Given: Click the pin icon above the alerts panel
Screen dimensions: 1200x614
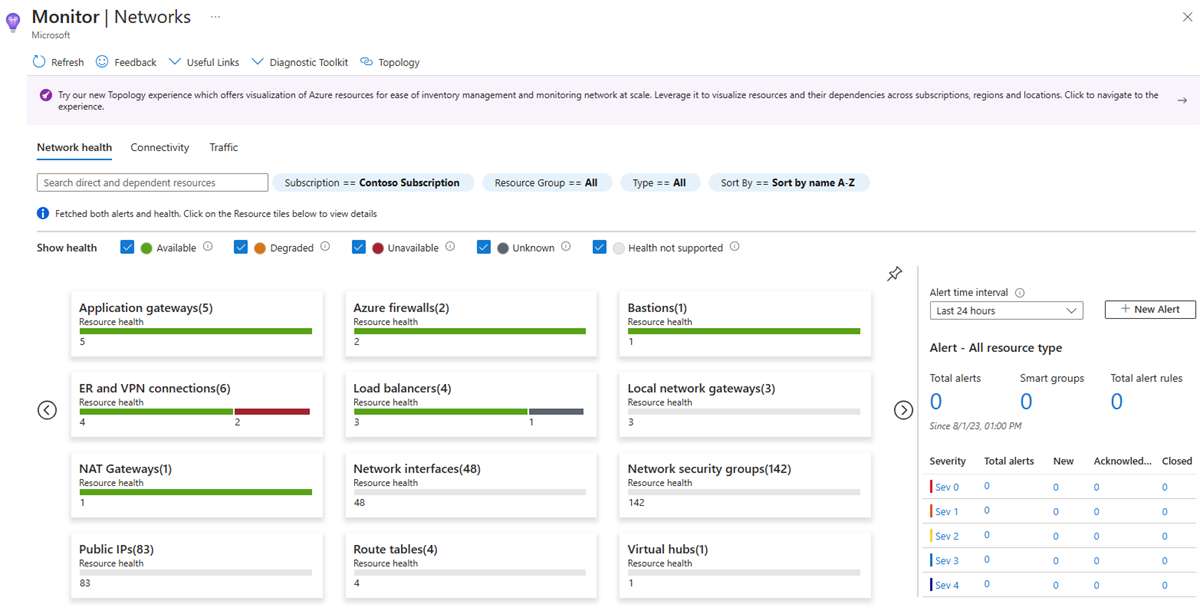Looking at the screenshot, I should [894, 273].
